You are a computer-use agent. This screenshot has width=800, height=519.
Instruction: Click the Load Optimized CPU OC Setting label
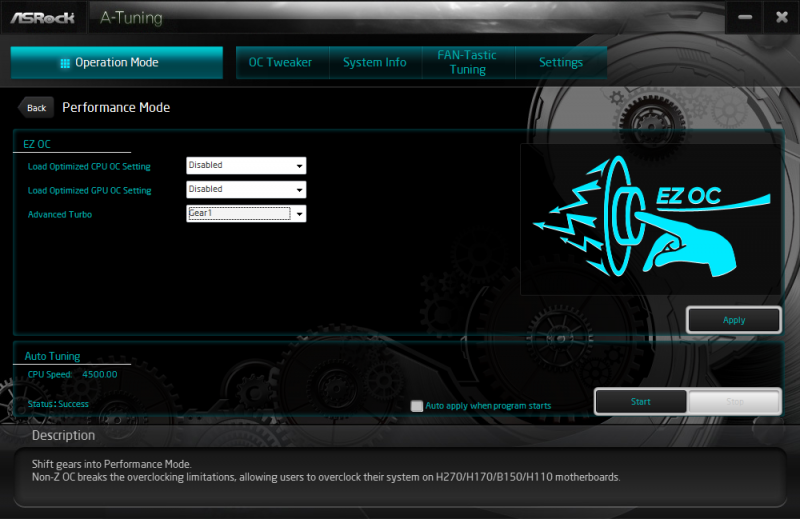coord(89,166)
